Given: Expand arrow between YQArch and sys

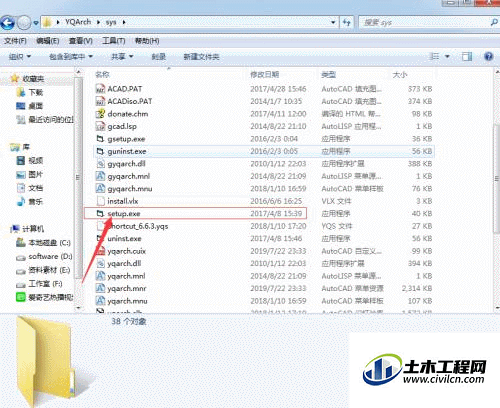Looking at the screenshot, I should coord(98,22).
